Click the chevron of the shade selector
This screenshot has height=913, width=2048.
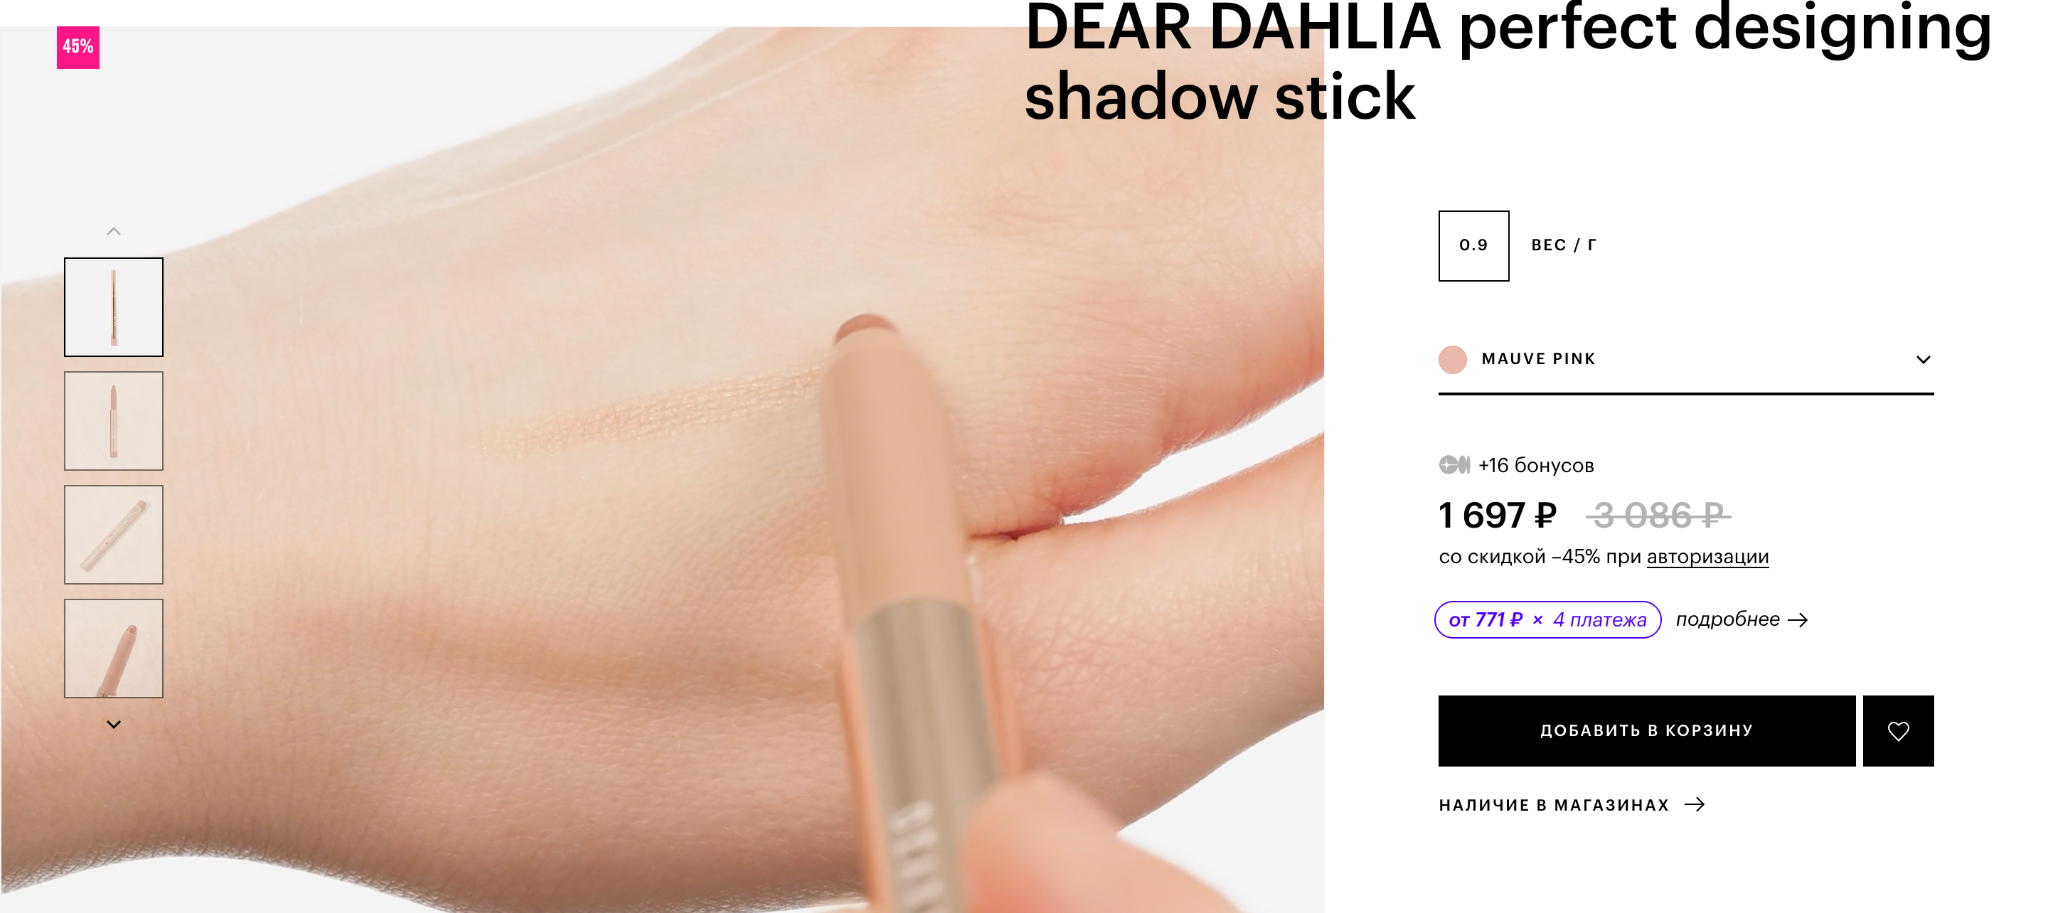coord(1923,360)
